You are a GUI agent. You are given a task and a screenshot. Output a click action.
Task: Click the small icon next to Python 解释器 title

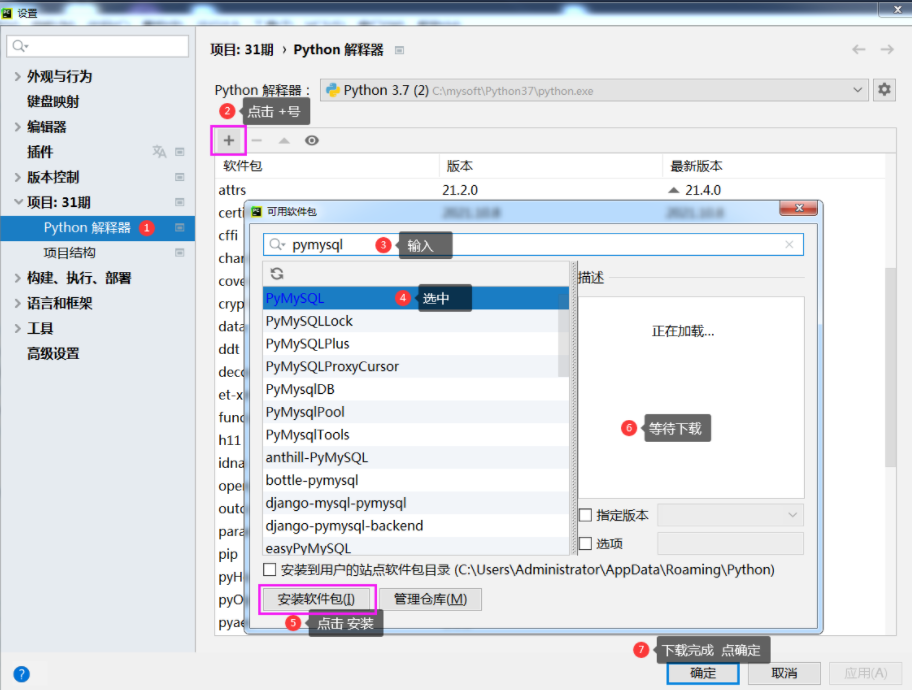pos(400,50)
